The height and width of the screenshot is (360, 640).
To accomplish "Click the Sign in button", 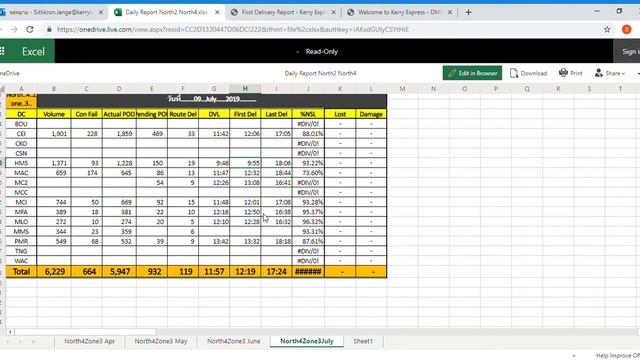I will 629,51.
